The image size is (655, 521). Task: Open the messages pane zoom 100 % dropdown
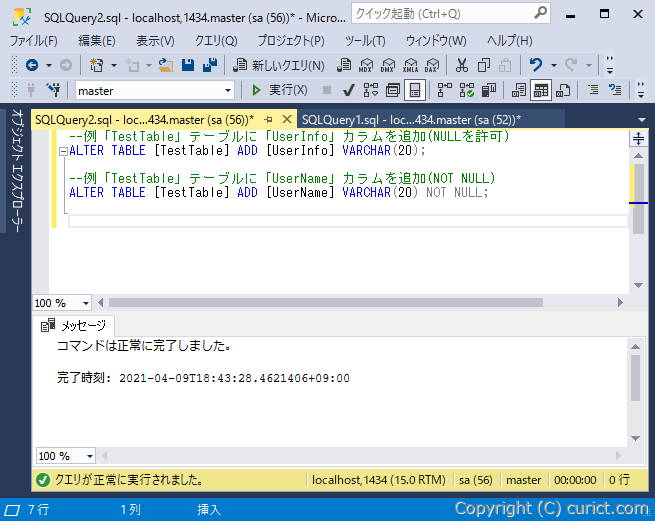pyautogui.click(x=90, y=456)
